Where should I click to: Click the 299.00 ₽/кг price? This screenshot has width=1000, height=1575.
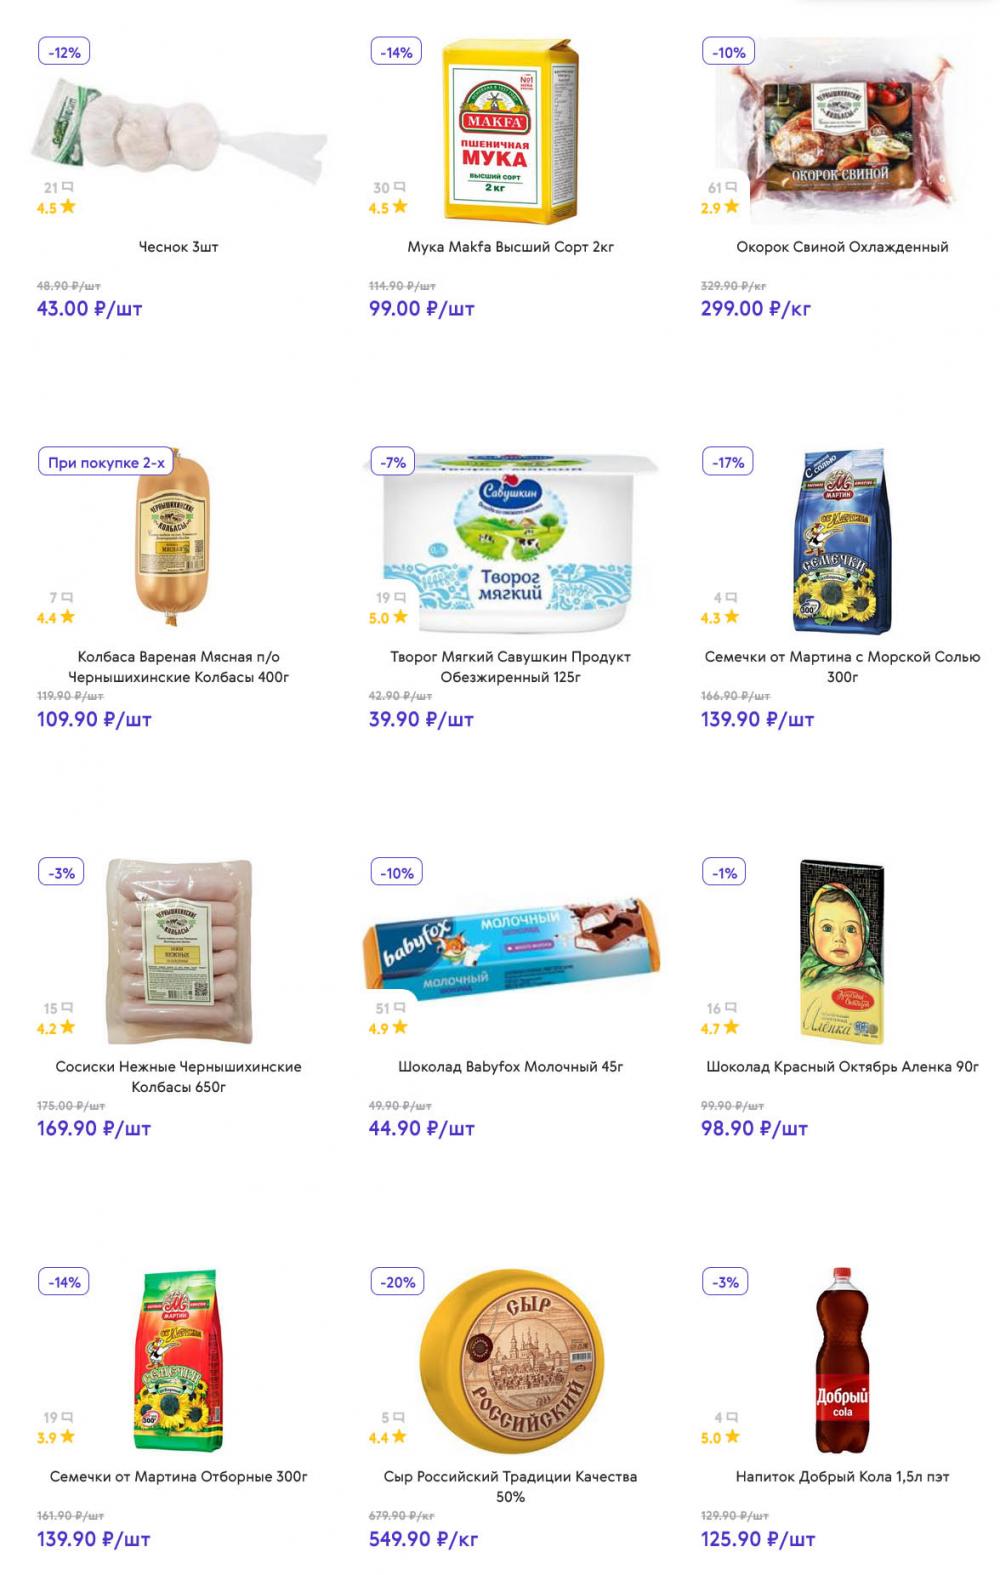tap(756, 309)
